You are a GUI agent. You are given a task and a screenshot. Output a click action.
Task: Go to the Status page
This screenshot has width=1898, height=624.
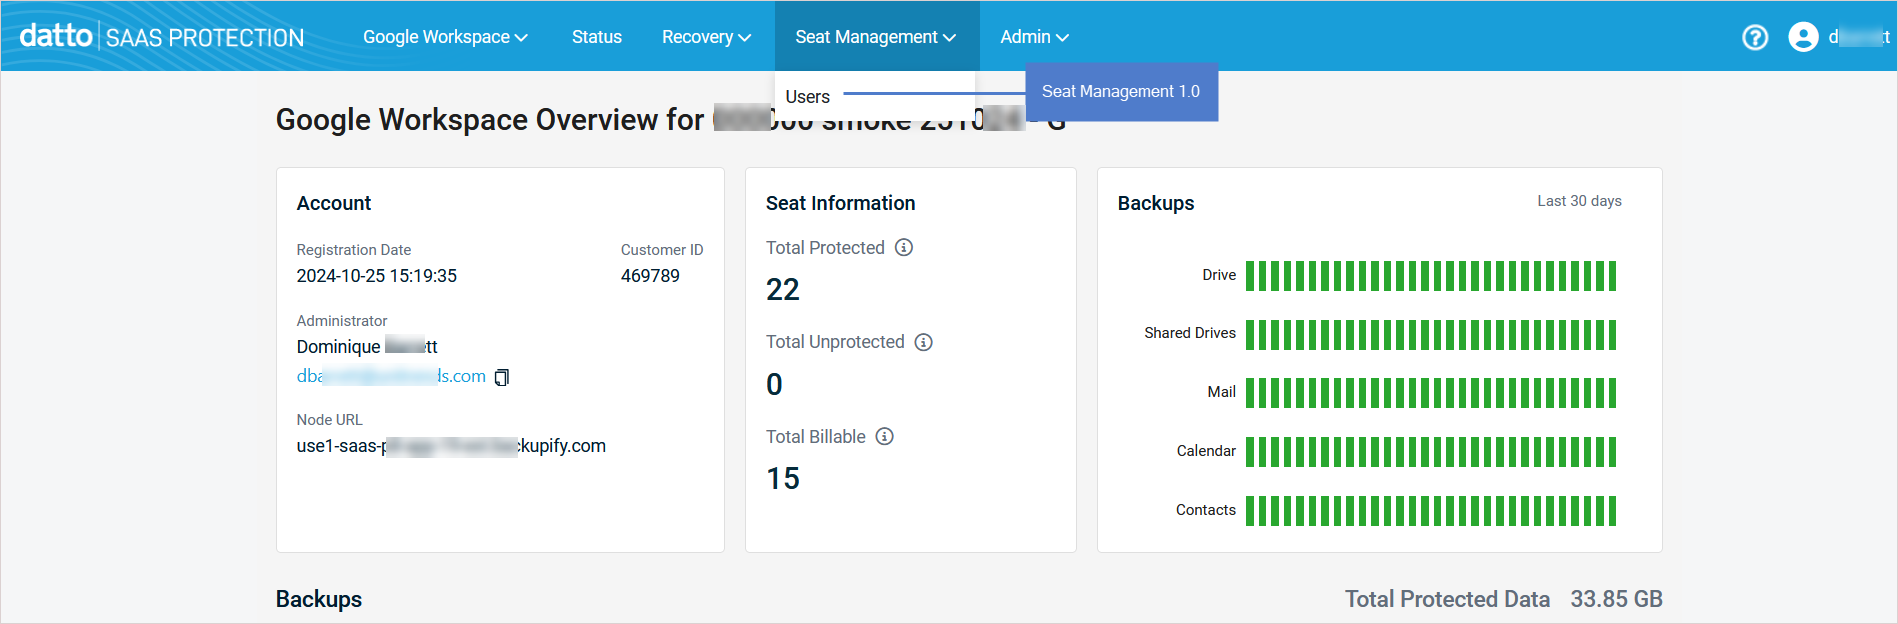(x=597, y=37)
